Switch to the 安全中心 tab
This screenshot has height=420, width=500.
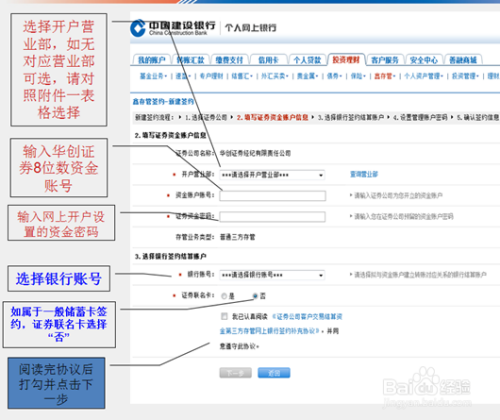pos(424,60)
